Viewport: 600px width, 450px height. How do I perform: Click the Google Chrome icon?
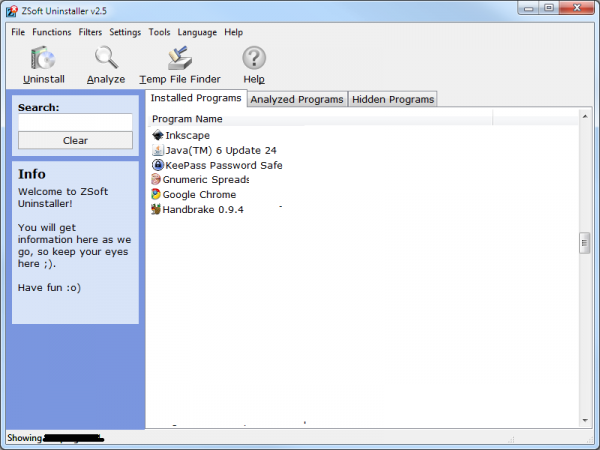click(155, 194)
